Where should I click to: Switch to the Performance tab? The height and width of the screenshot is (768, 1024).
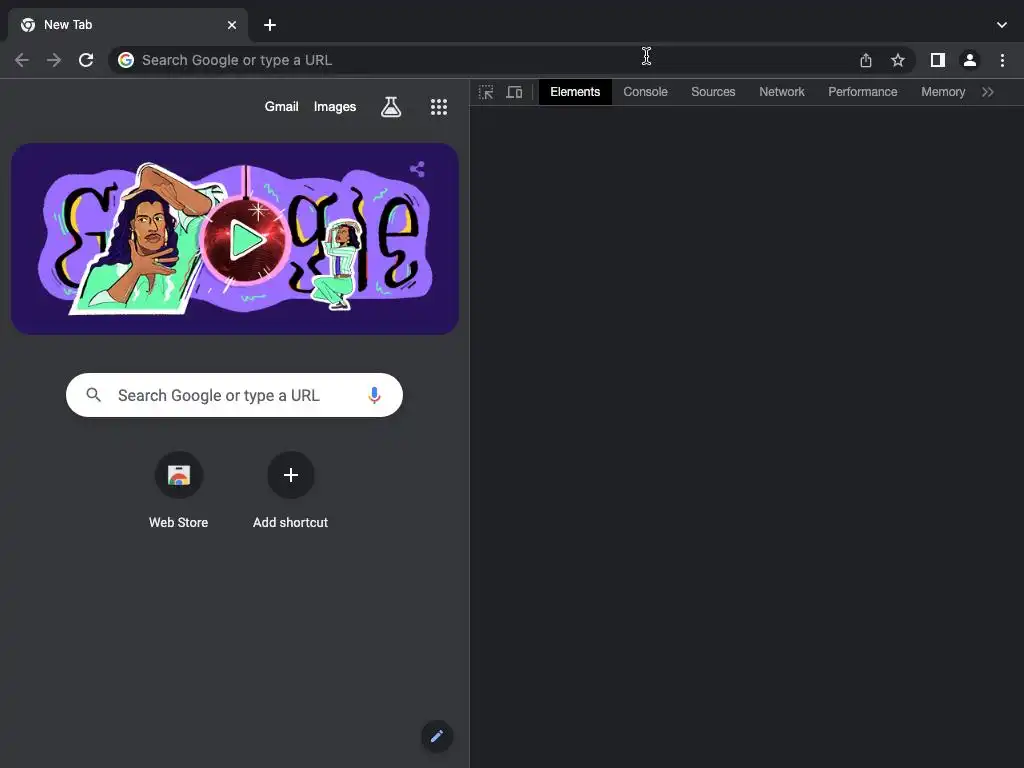tap(863, 92)
